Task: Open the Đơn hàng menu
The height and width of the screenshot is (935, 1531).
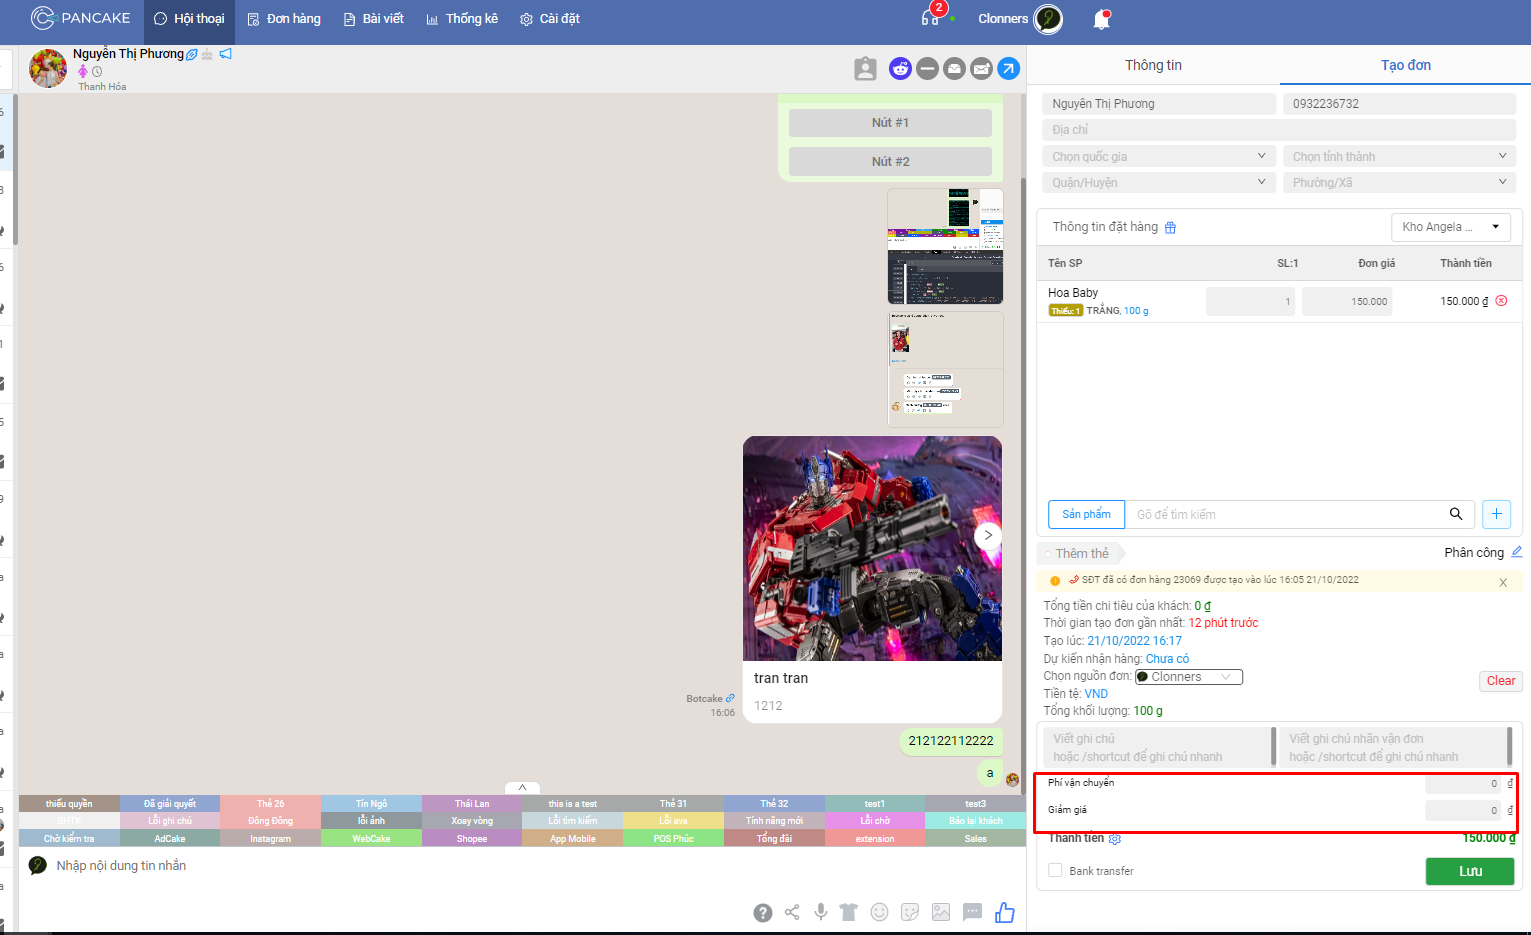Action: (x=284, y=19)
